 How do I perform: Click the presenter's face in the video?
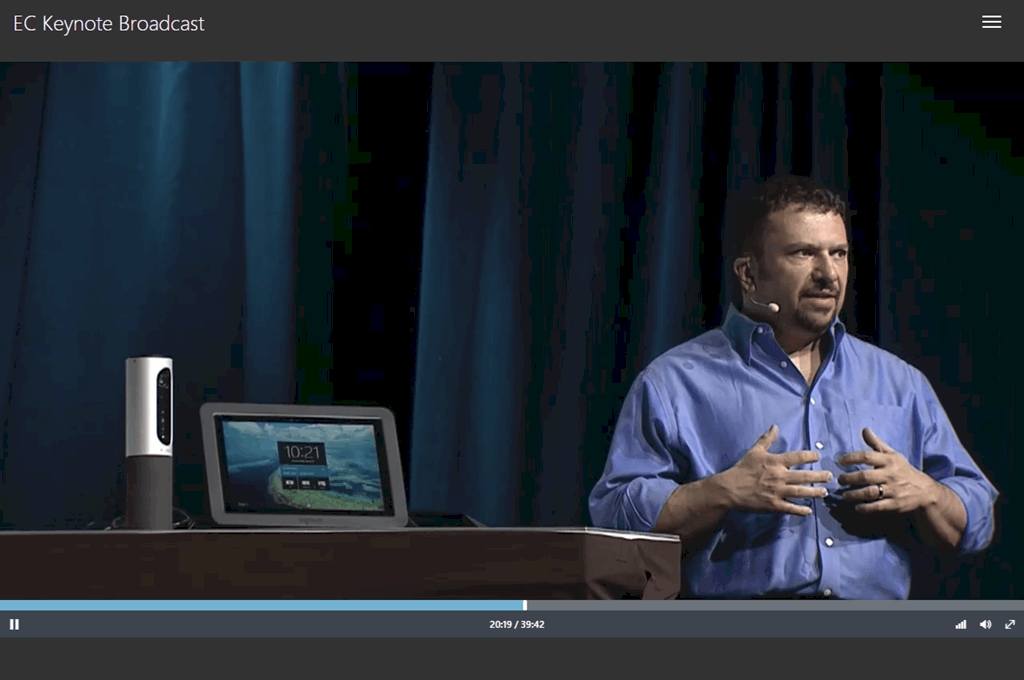(808, 265)
